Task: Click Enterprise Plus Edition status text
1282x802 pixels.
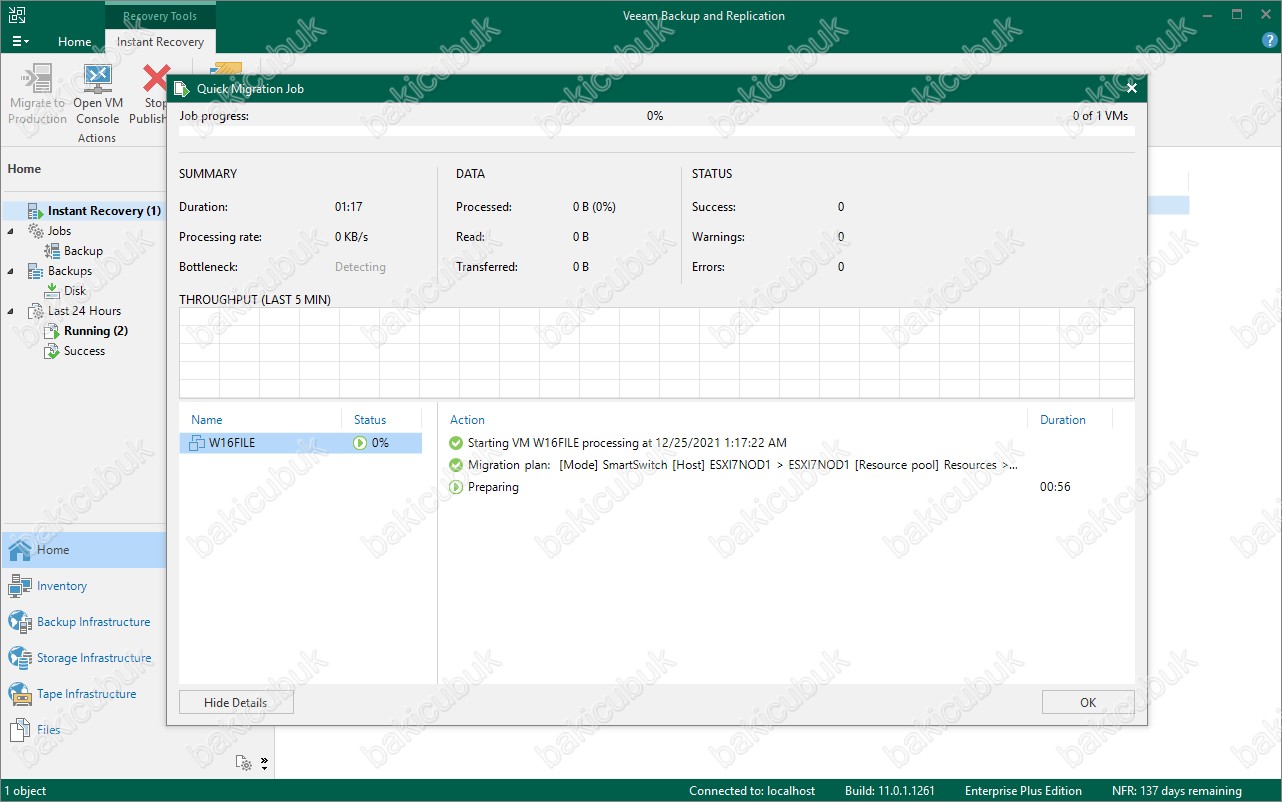Action: coord(1023,791)
